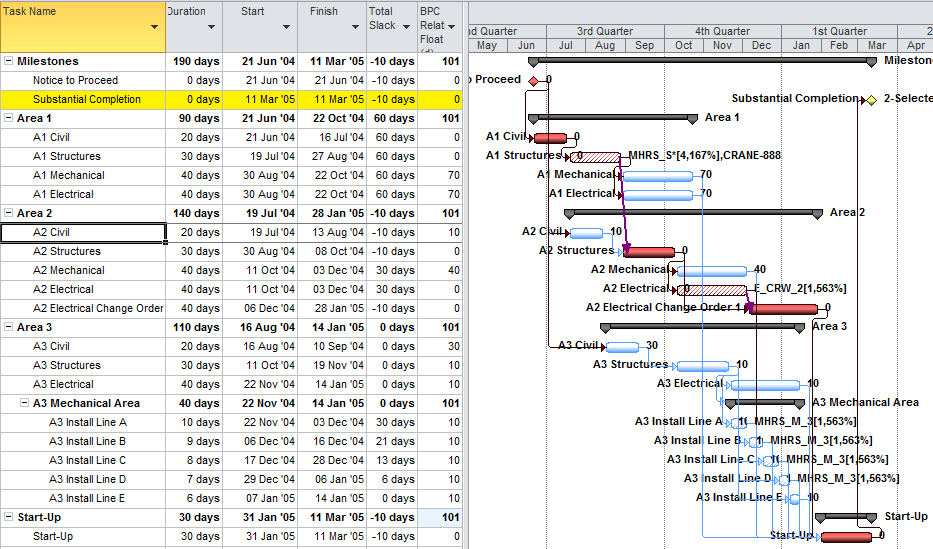Collapse the Milestones summary task
Image resolution: width=933 pixels, height=549 pixels.
pyautogui.click(x=8, y=61)
